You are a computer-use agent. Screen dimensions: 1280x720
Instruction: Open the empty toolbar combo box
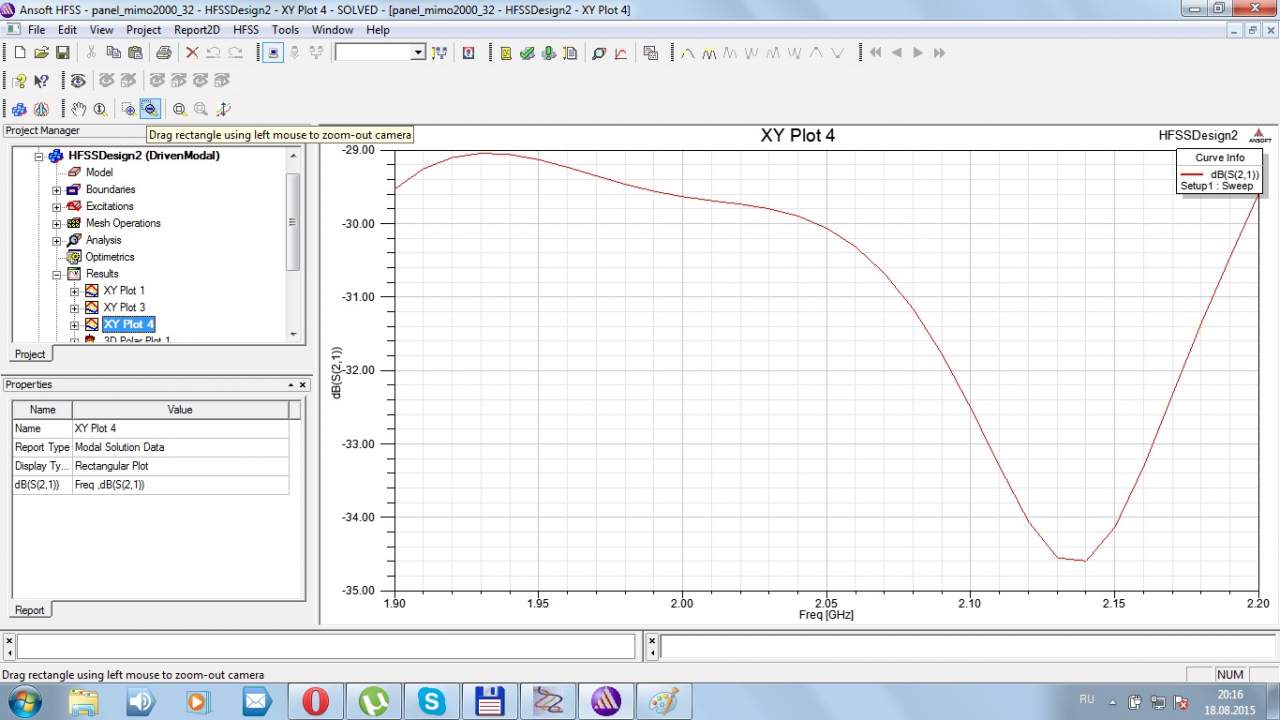click(x=380, y=53)
